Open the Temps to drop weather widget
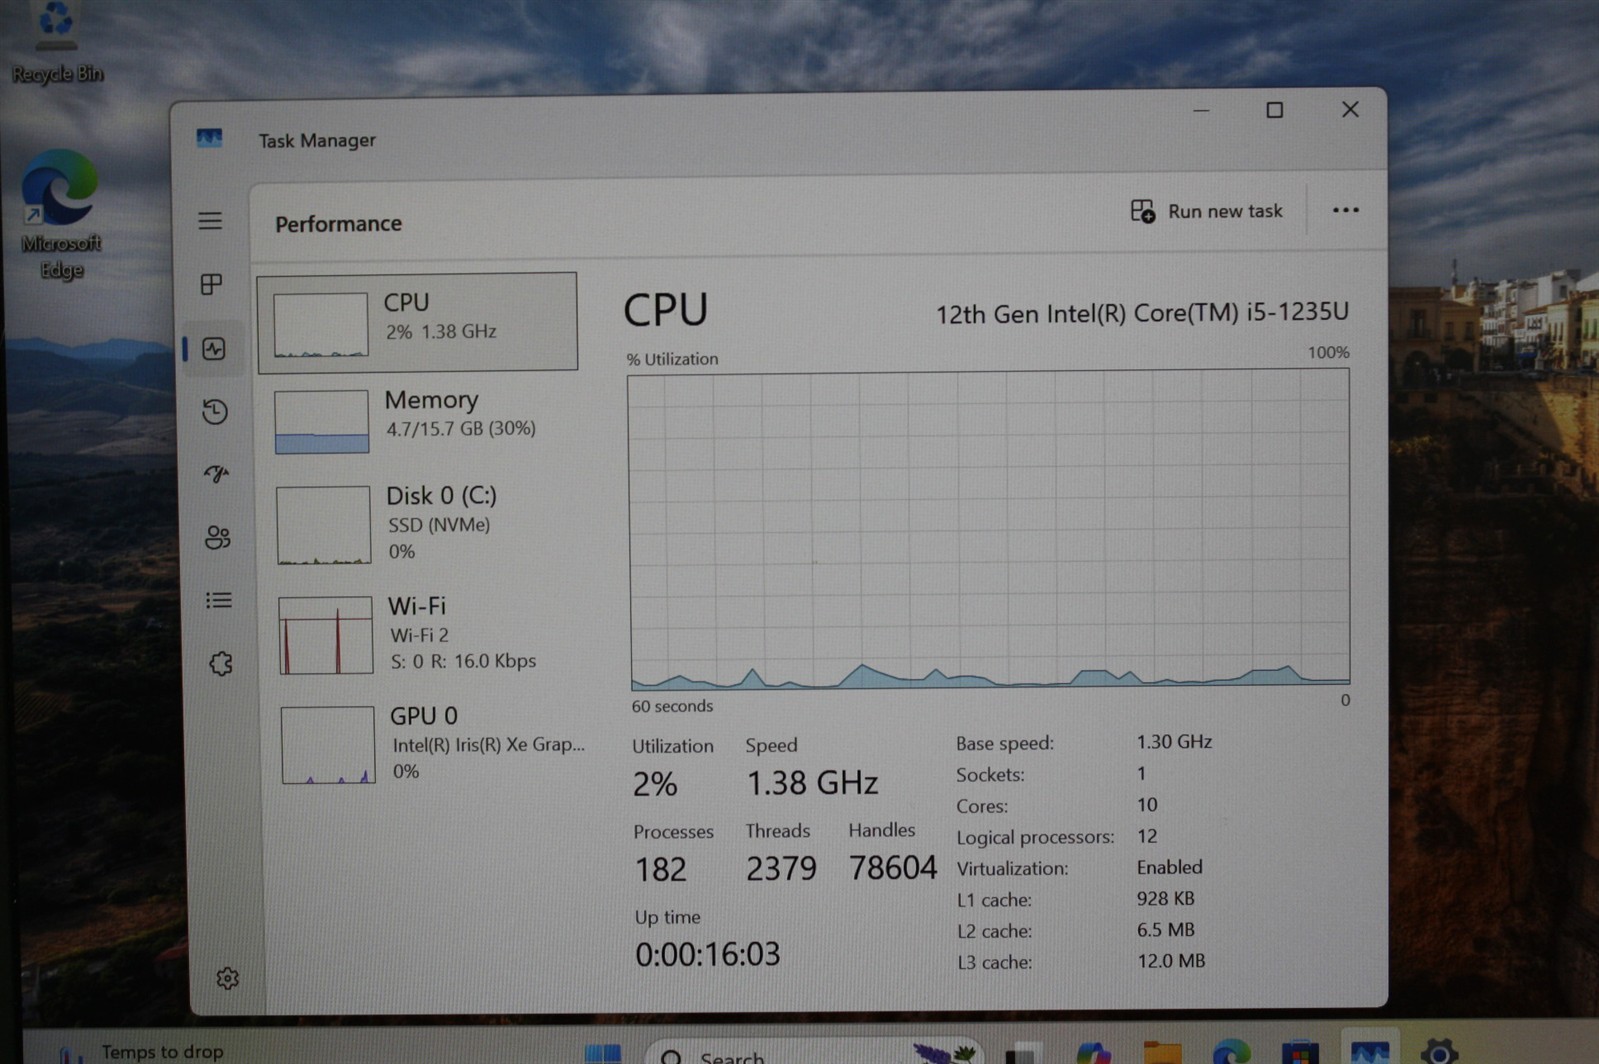The height and width of the screenshot is (1064, 1599). (x=140, y=1052)
